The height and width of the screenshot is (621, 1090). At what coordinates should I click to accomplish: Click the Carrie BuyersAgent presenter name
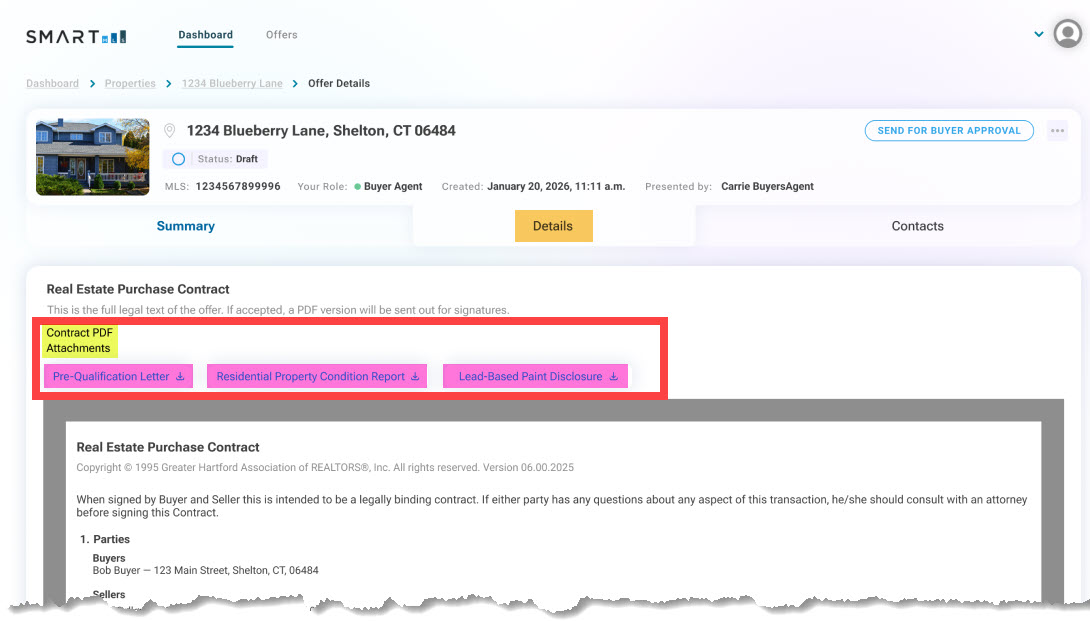[767, 186]
